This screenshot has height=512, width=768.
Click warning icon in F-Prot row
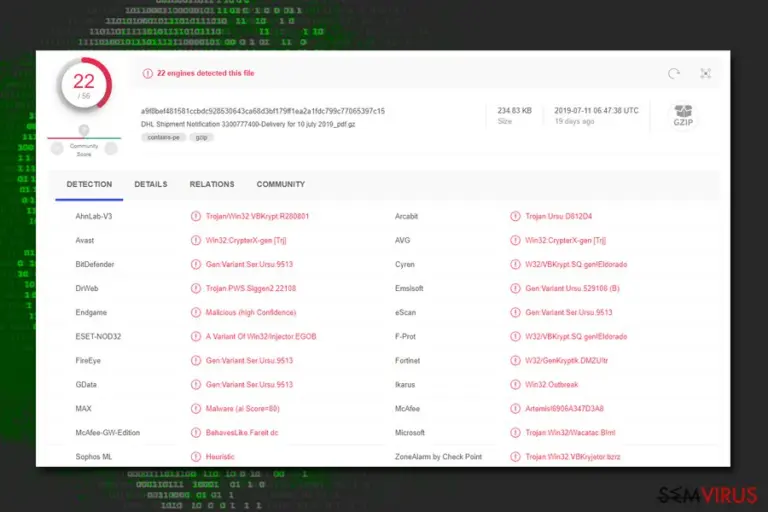point(515,336)
